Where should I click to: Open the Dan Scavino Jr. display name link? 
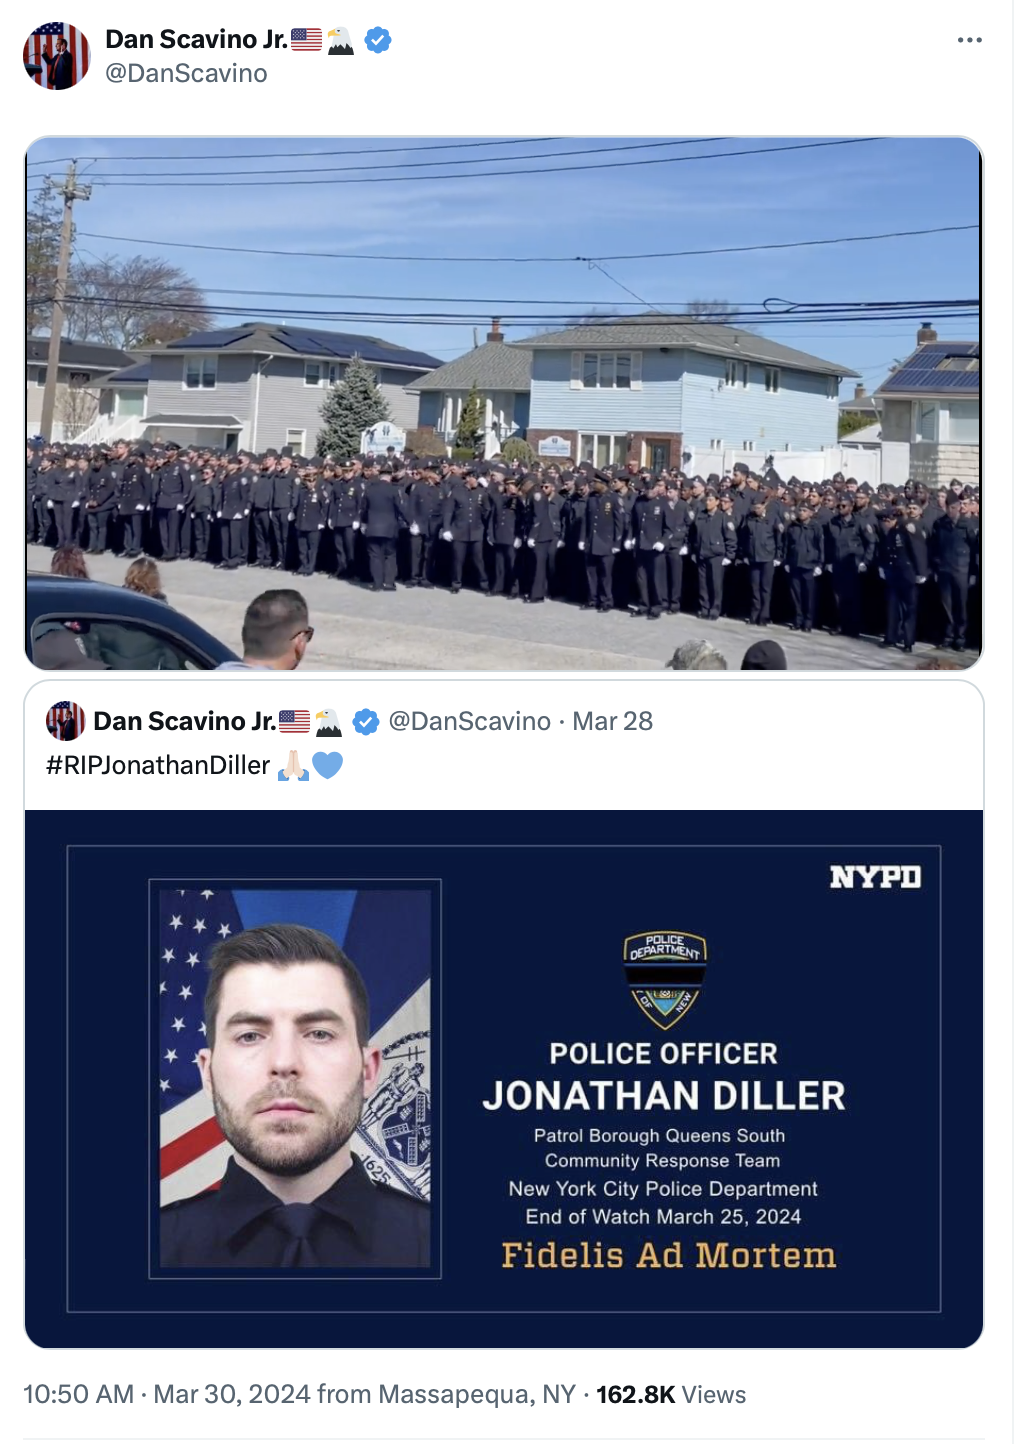[197, 39]
